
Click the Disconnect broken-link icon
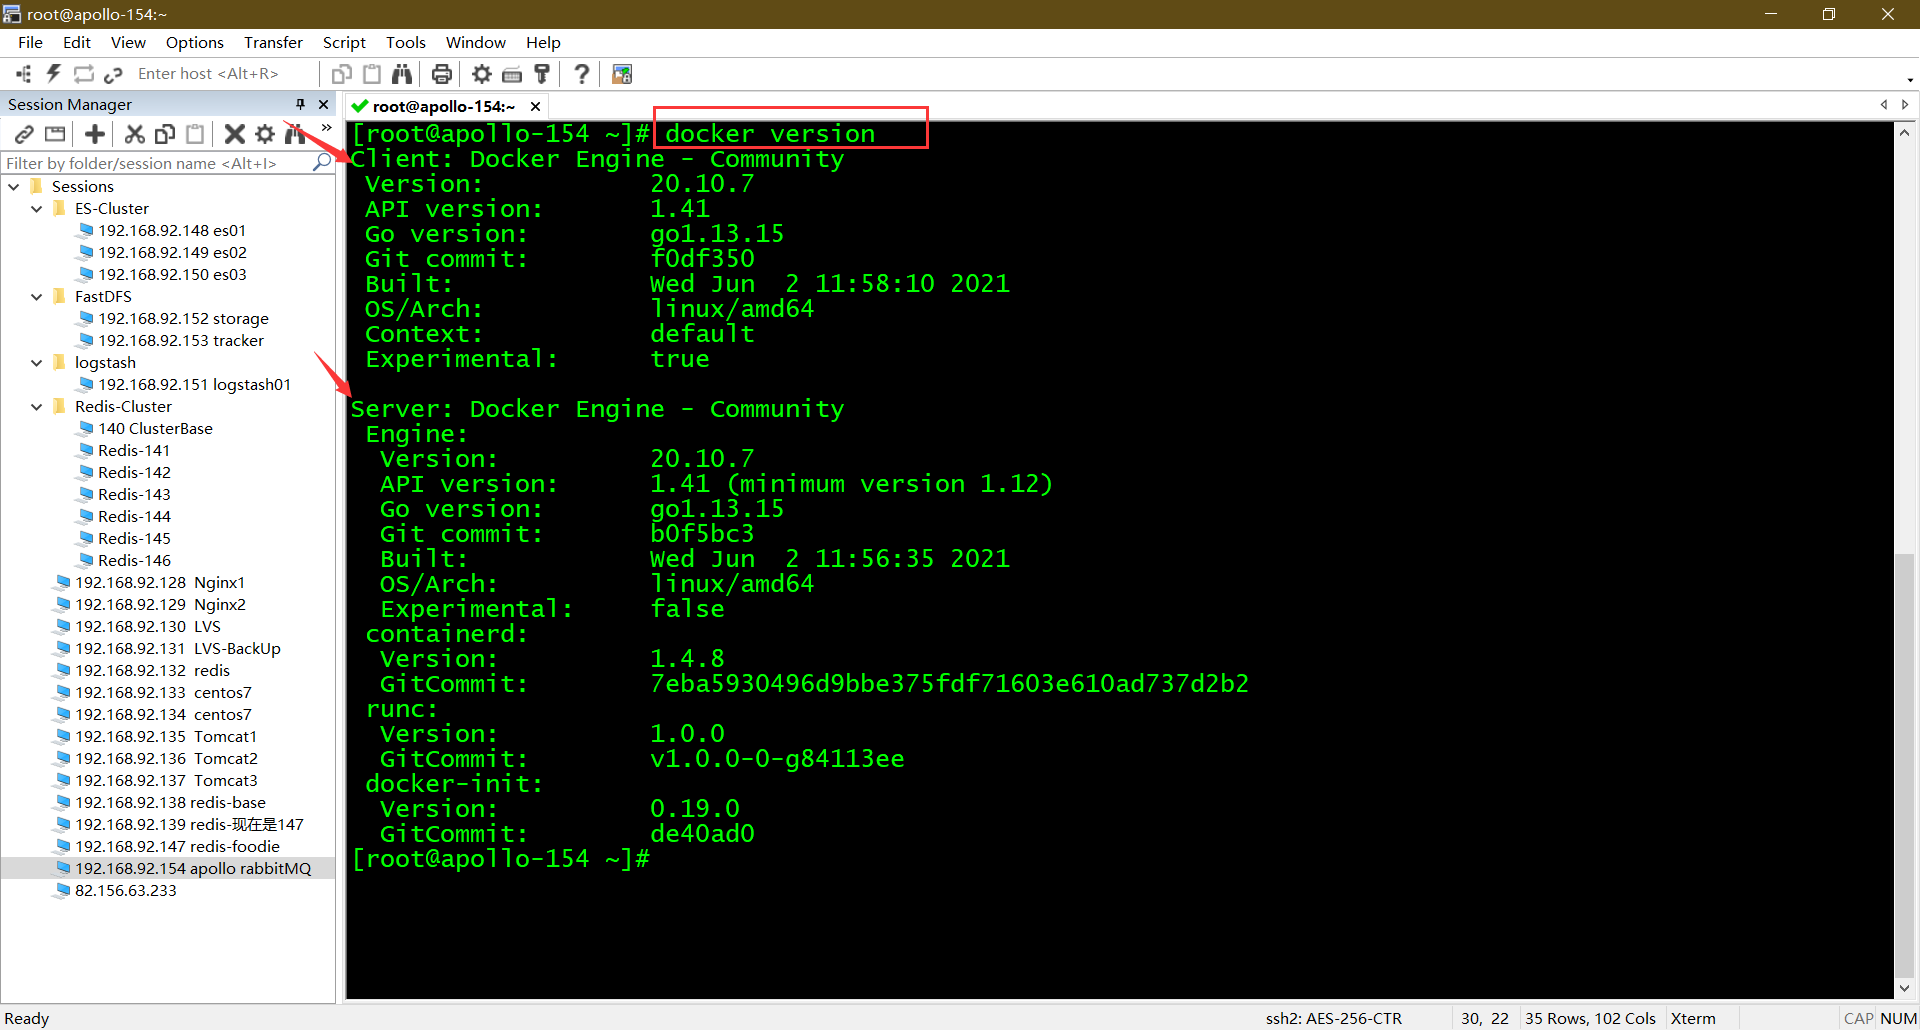[x=113, y=74]
